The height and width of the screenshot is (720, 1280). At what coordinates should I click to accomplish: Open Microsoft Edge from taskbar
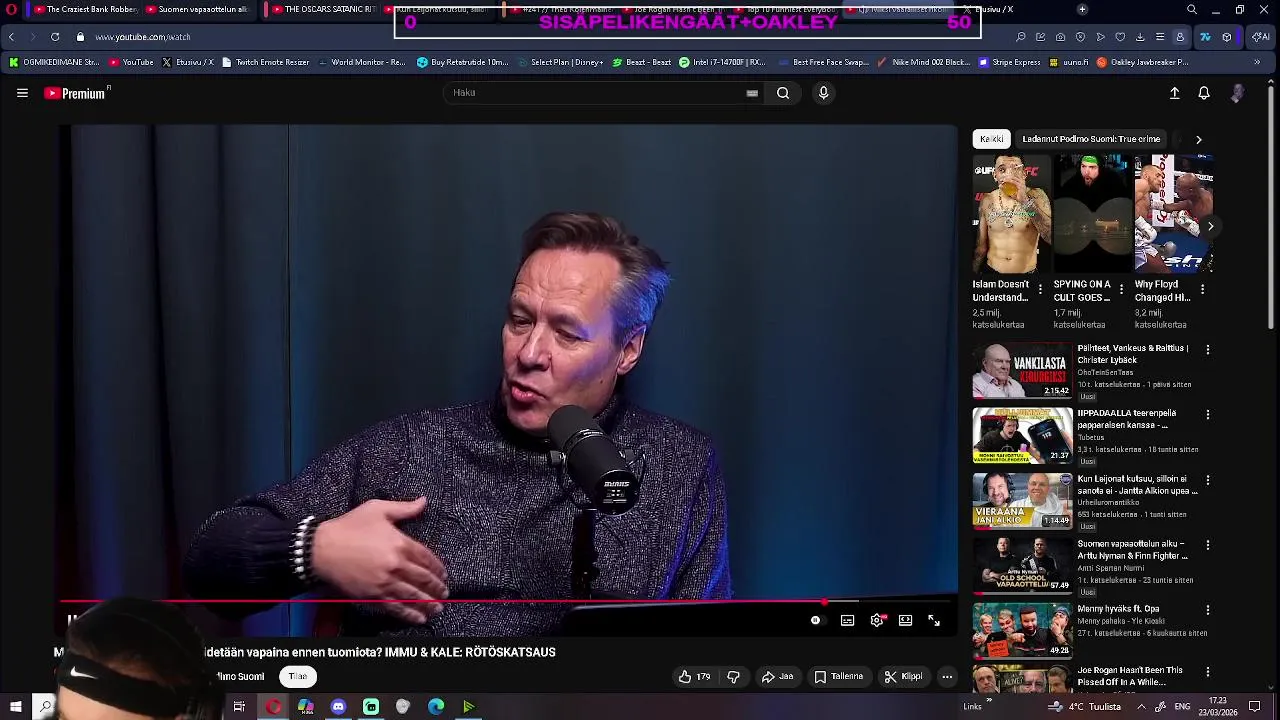pos(436,707)
